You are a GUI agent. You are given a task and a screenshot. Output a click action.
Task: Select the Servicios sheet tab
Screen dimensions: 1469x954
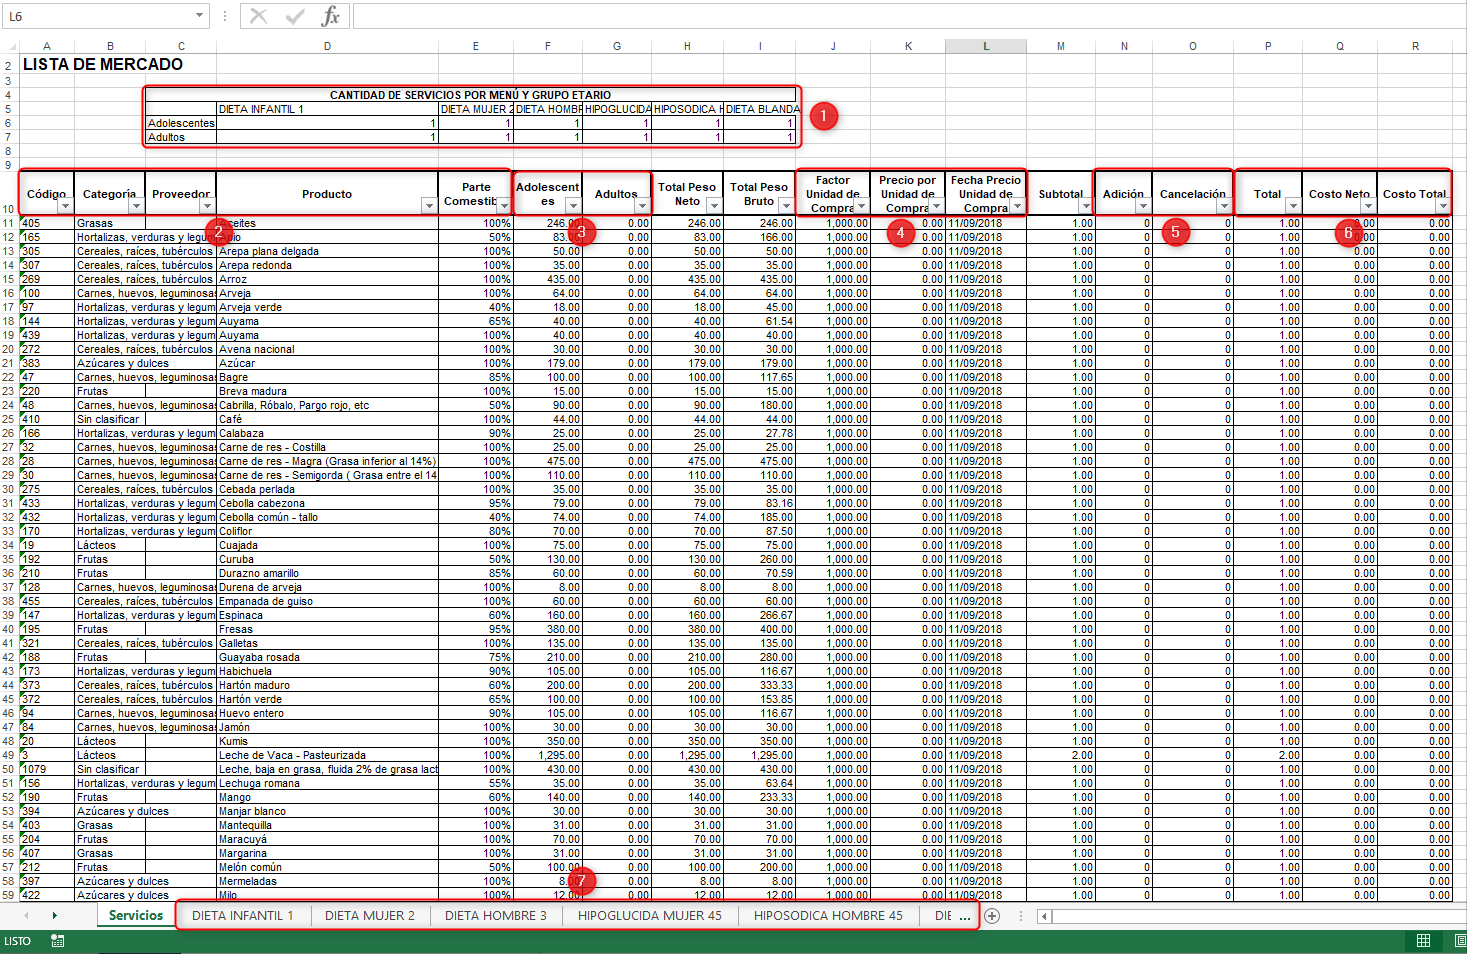pos(135,916)
